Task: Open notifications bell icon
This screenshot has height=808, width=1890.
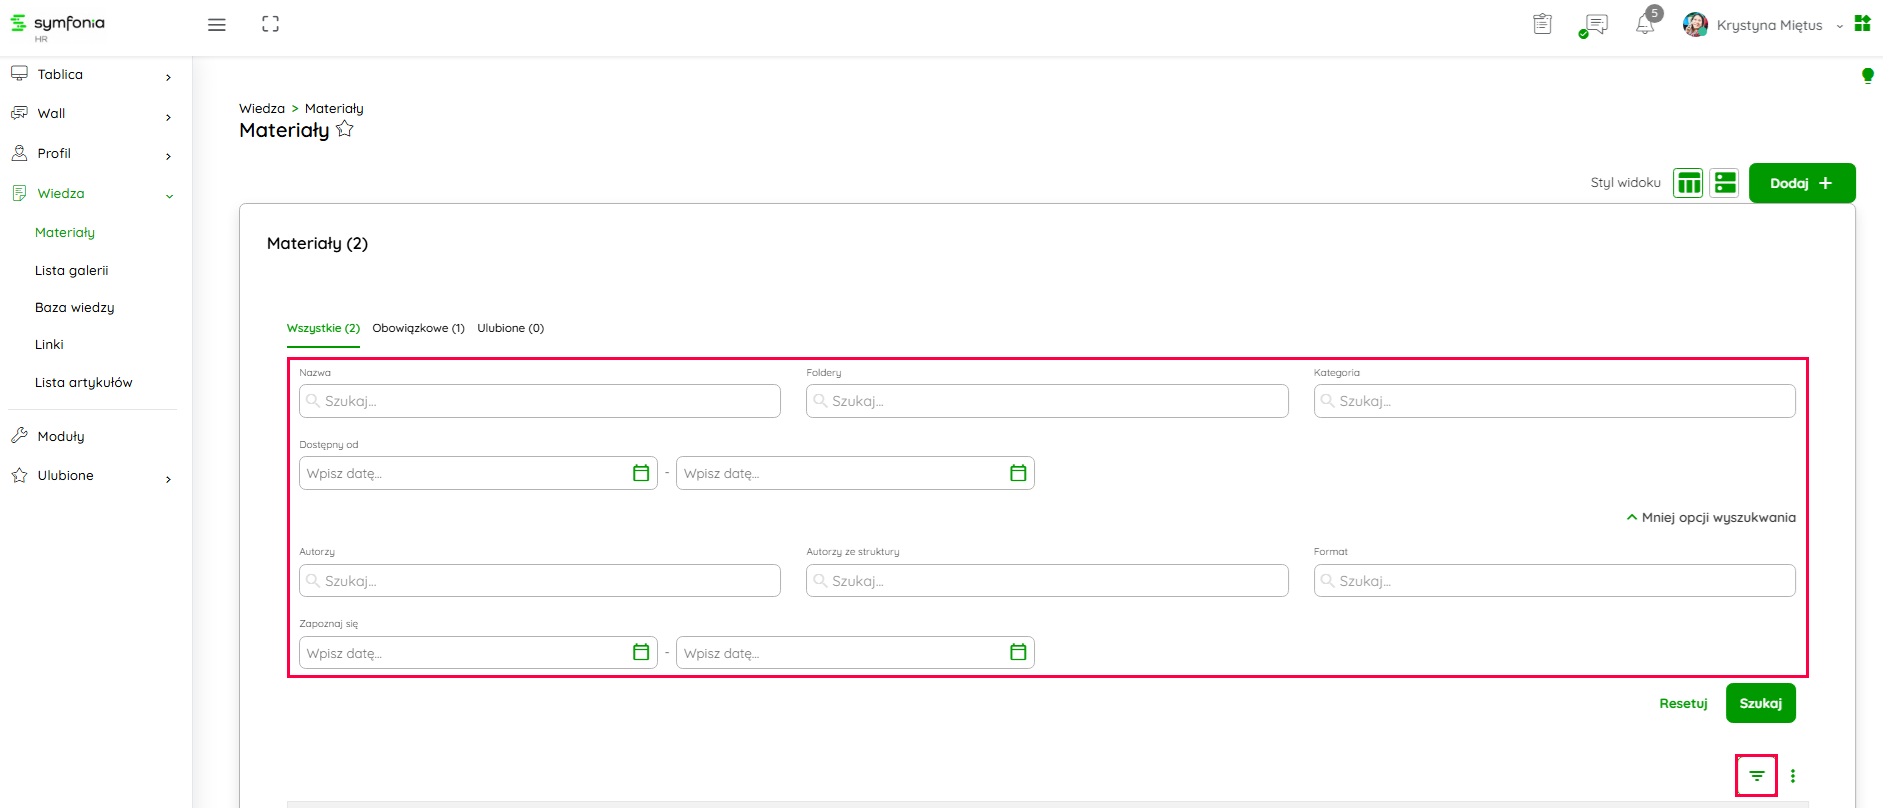Action: pos(1645,25)
